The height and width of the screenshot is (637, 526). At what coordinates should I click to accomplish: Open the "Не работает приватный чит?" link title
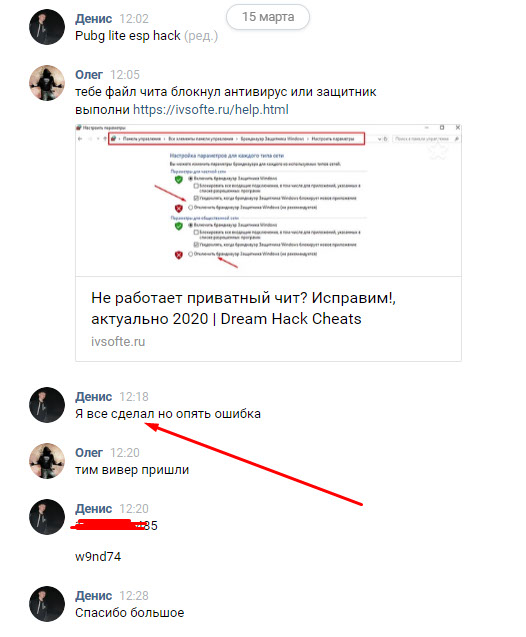pyautogui.click(x=243, y=308)
